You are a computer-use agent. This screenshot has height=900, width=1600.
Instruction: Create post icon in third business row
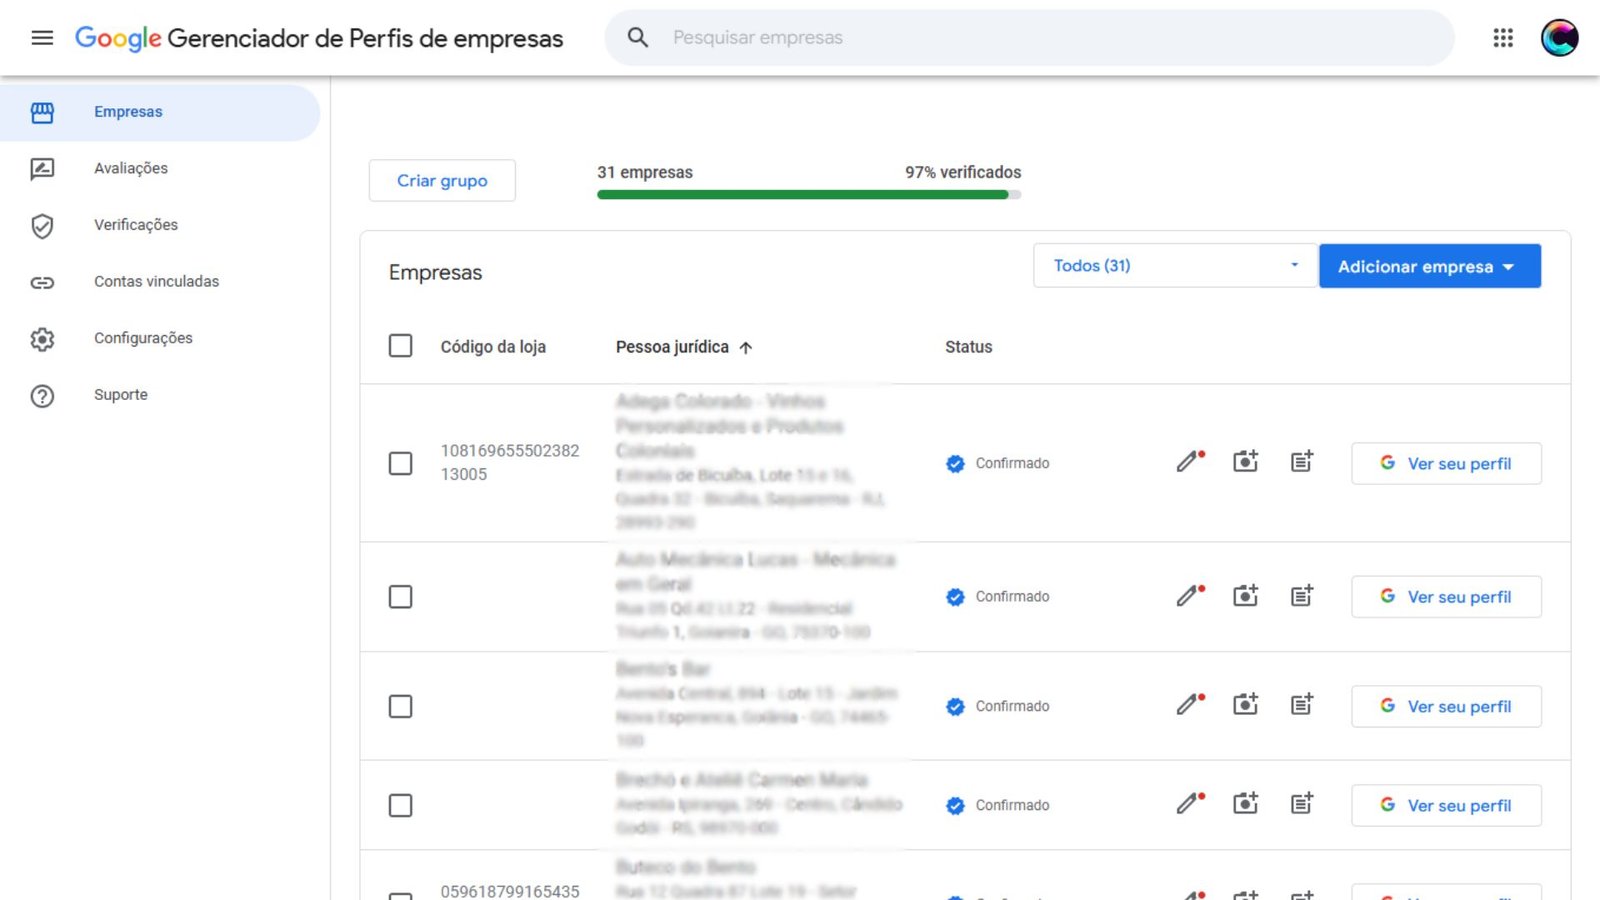1301,705
